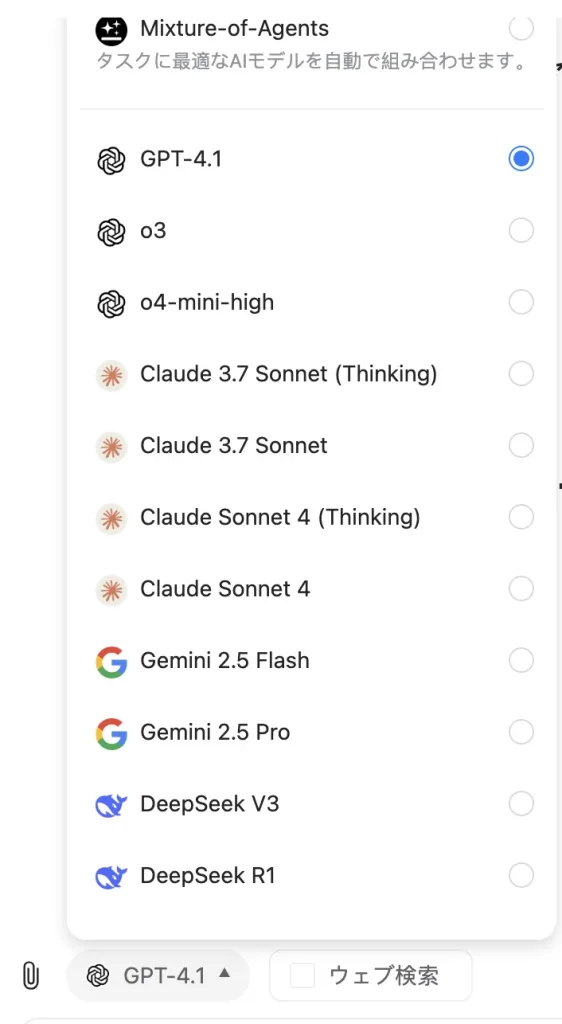Click the ウェブ検索 button label
The height and width of the screenshot is (1024, 562).
coord(384,976)
